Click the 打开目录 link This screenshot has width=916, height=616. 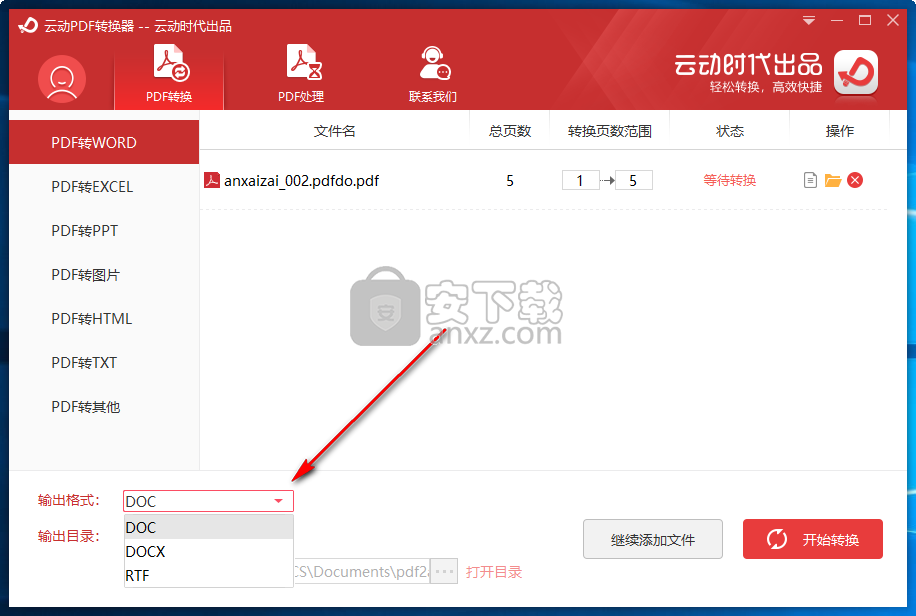[x=494, y=572]
